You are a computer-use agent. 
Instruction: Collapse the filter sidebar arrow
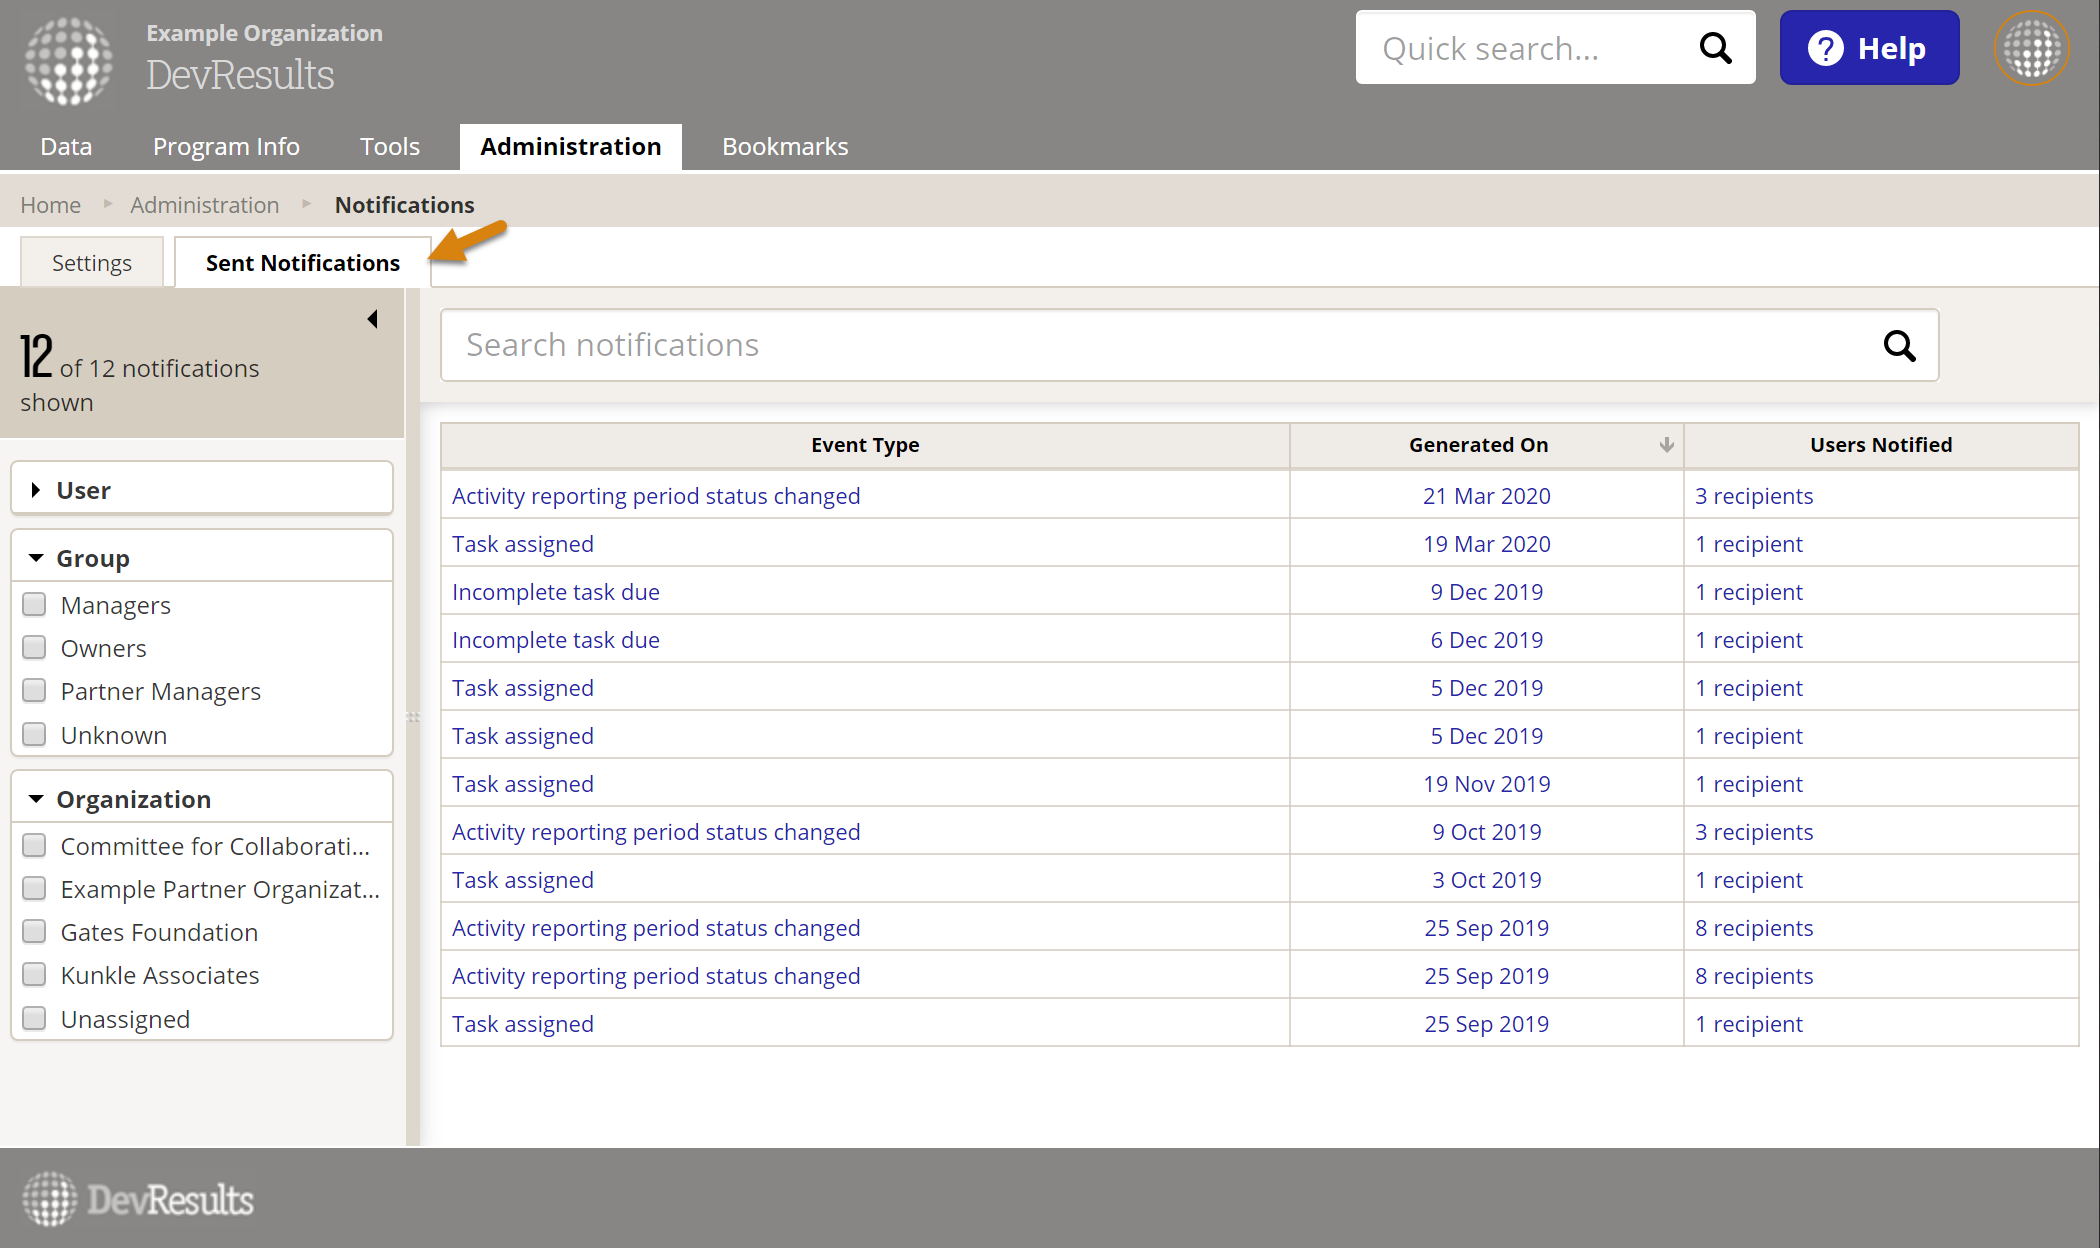coord(372,319)
